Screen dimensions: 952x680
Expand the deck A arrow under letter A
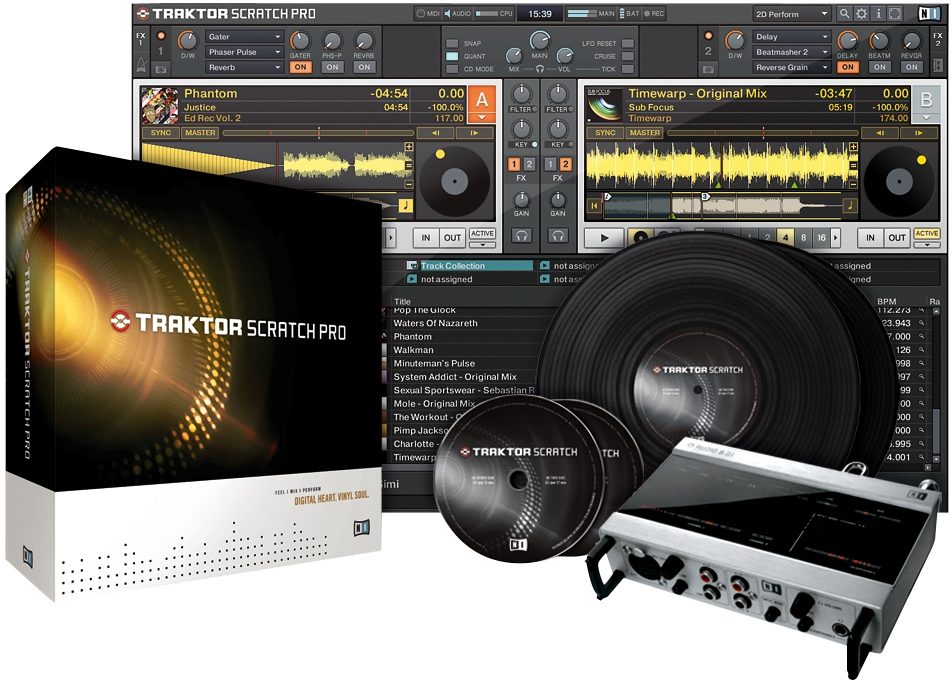[482, 117]
